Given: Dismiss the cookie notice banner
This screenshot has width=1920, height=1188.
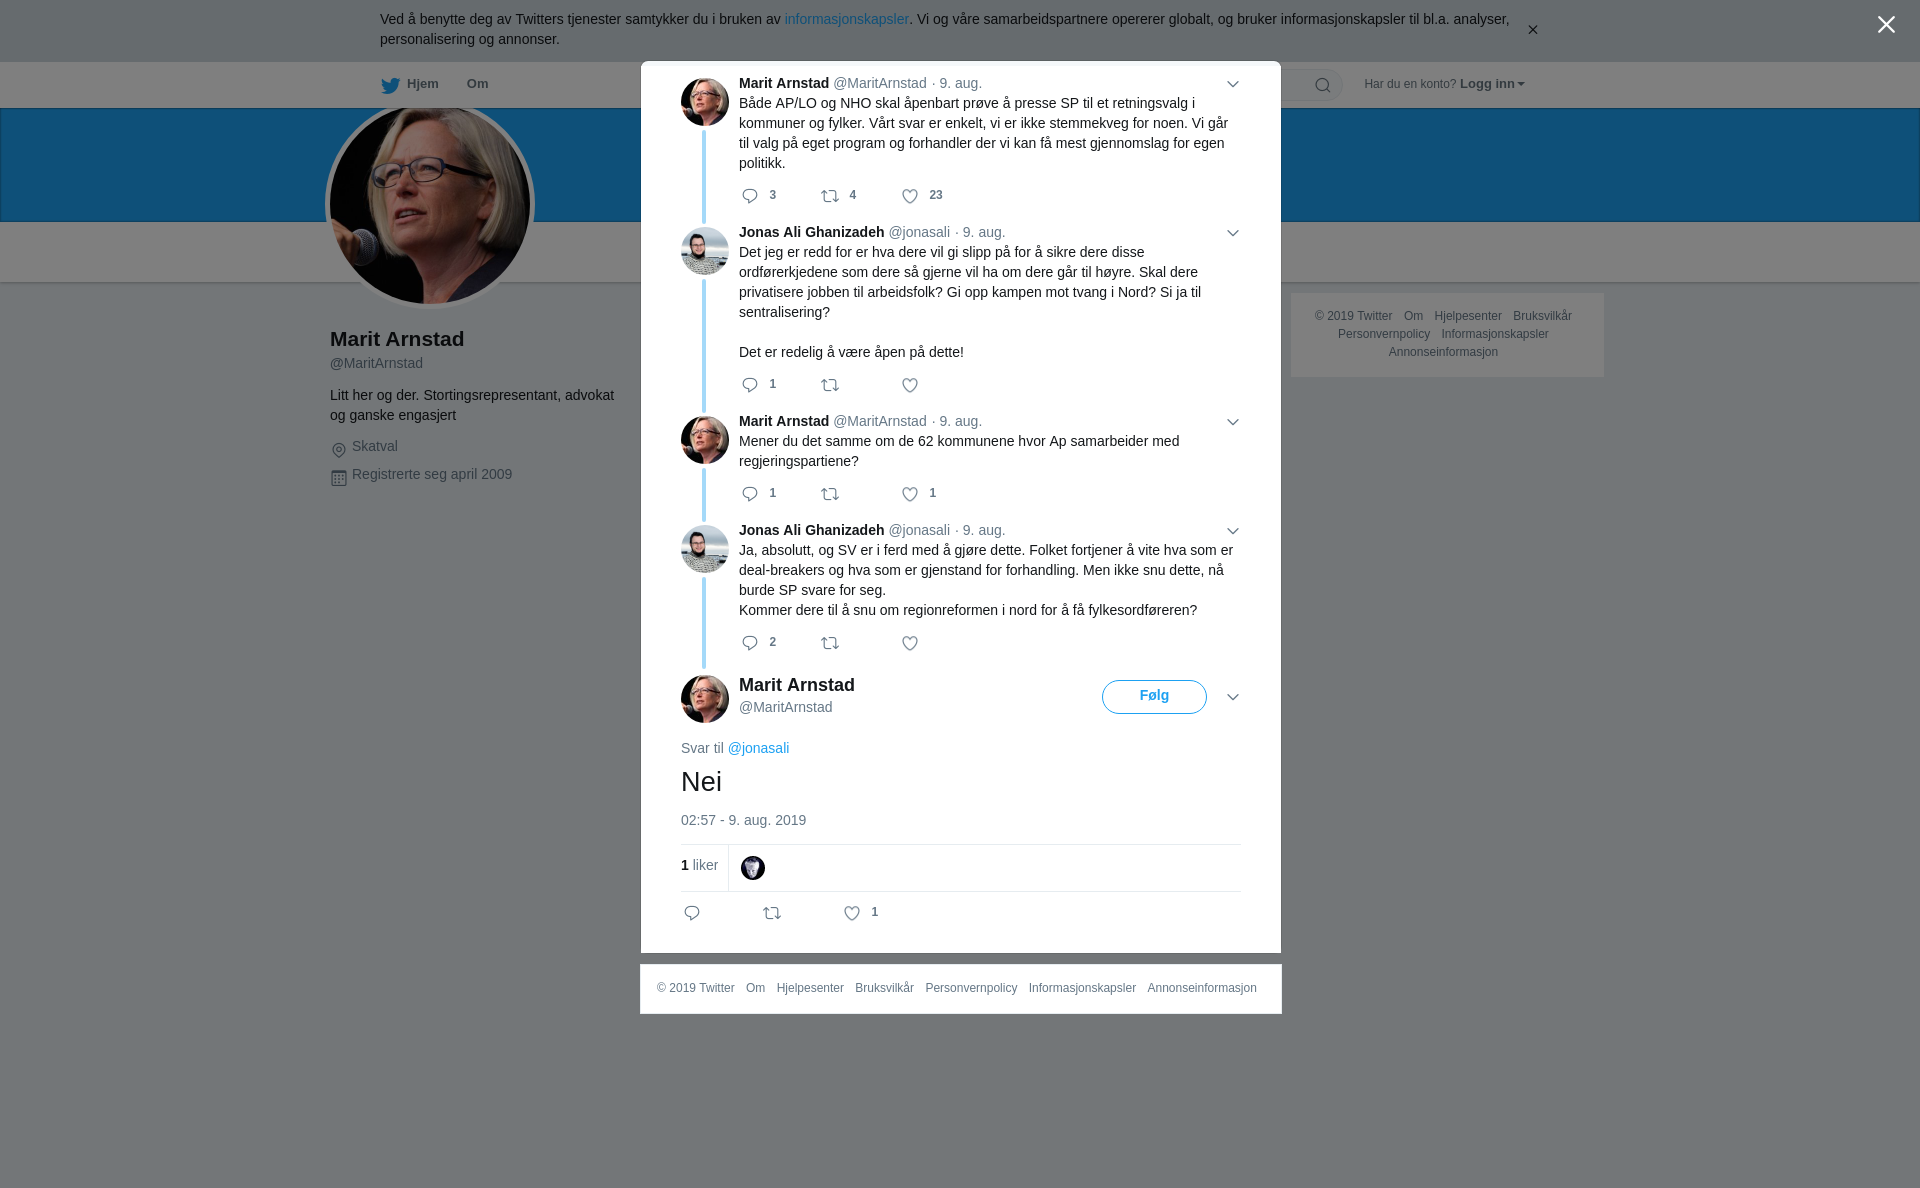Looking at the screenshot, I should pos(1532,30).
